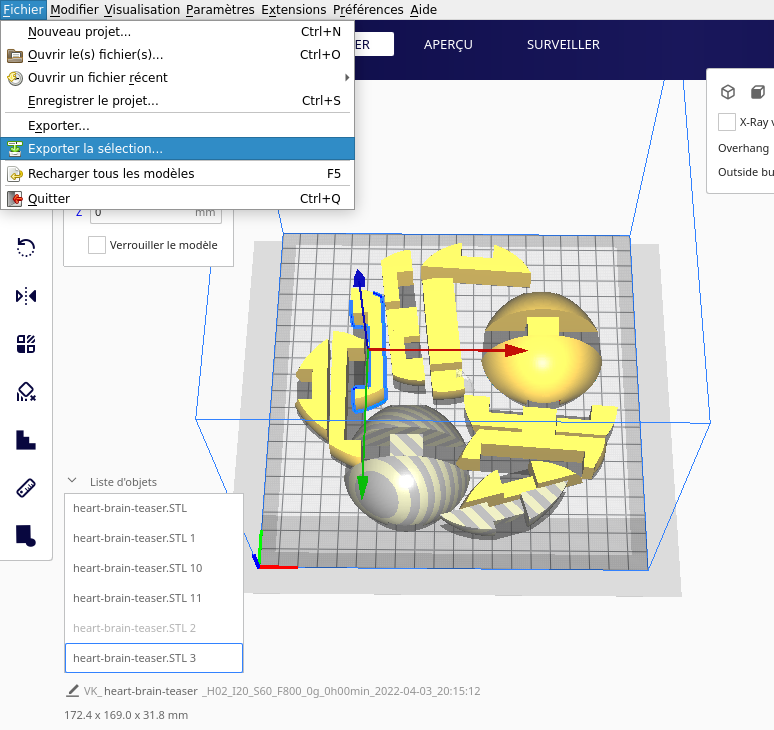The image size is (774, 730).
Task: Click the Z position input field
Action: tap(156, 213)
